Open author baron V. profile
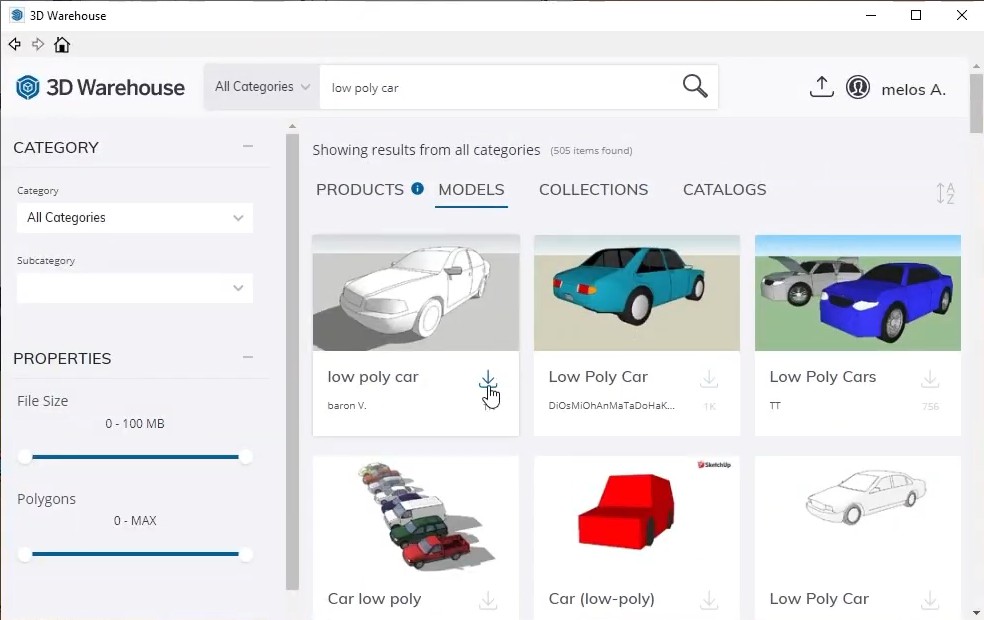 click(347, 405)
